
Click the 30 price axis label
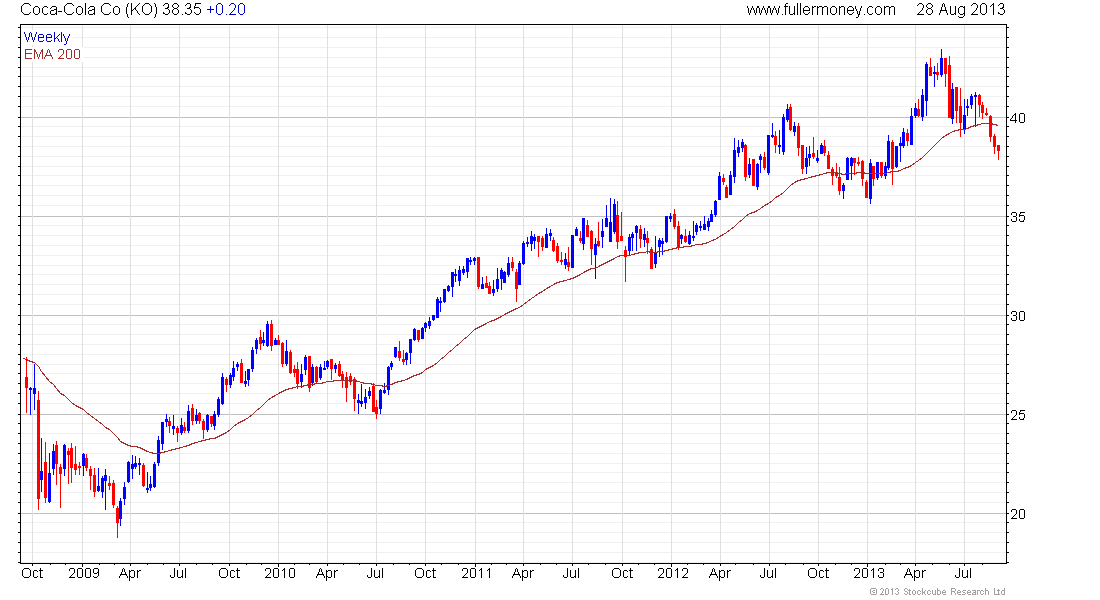1017,316
